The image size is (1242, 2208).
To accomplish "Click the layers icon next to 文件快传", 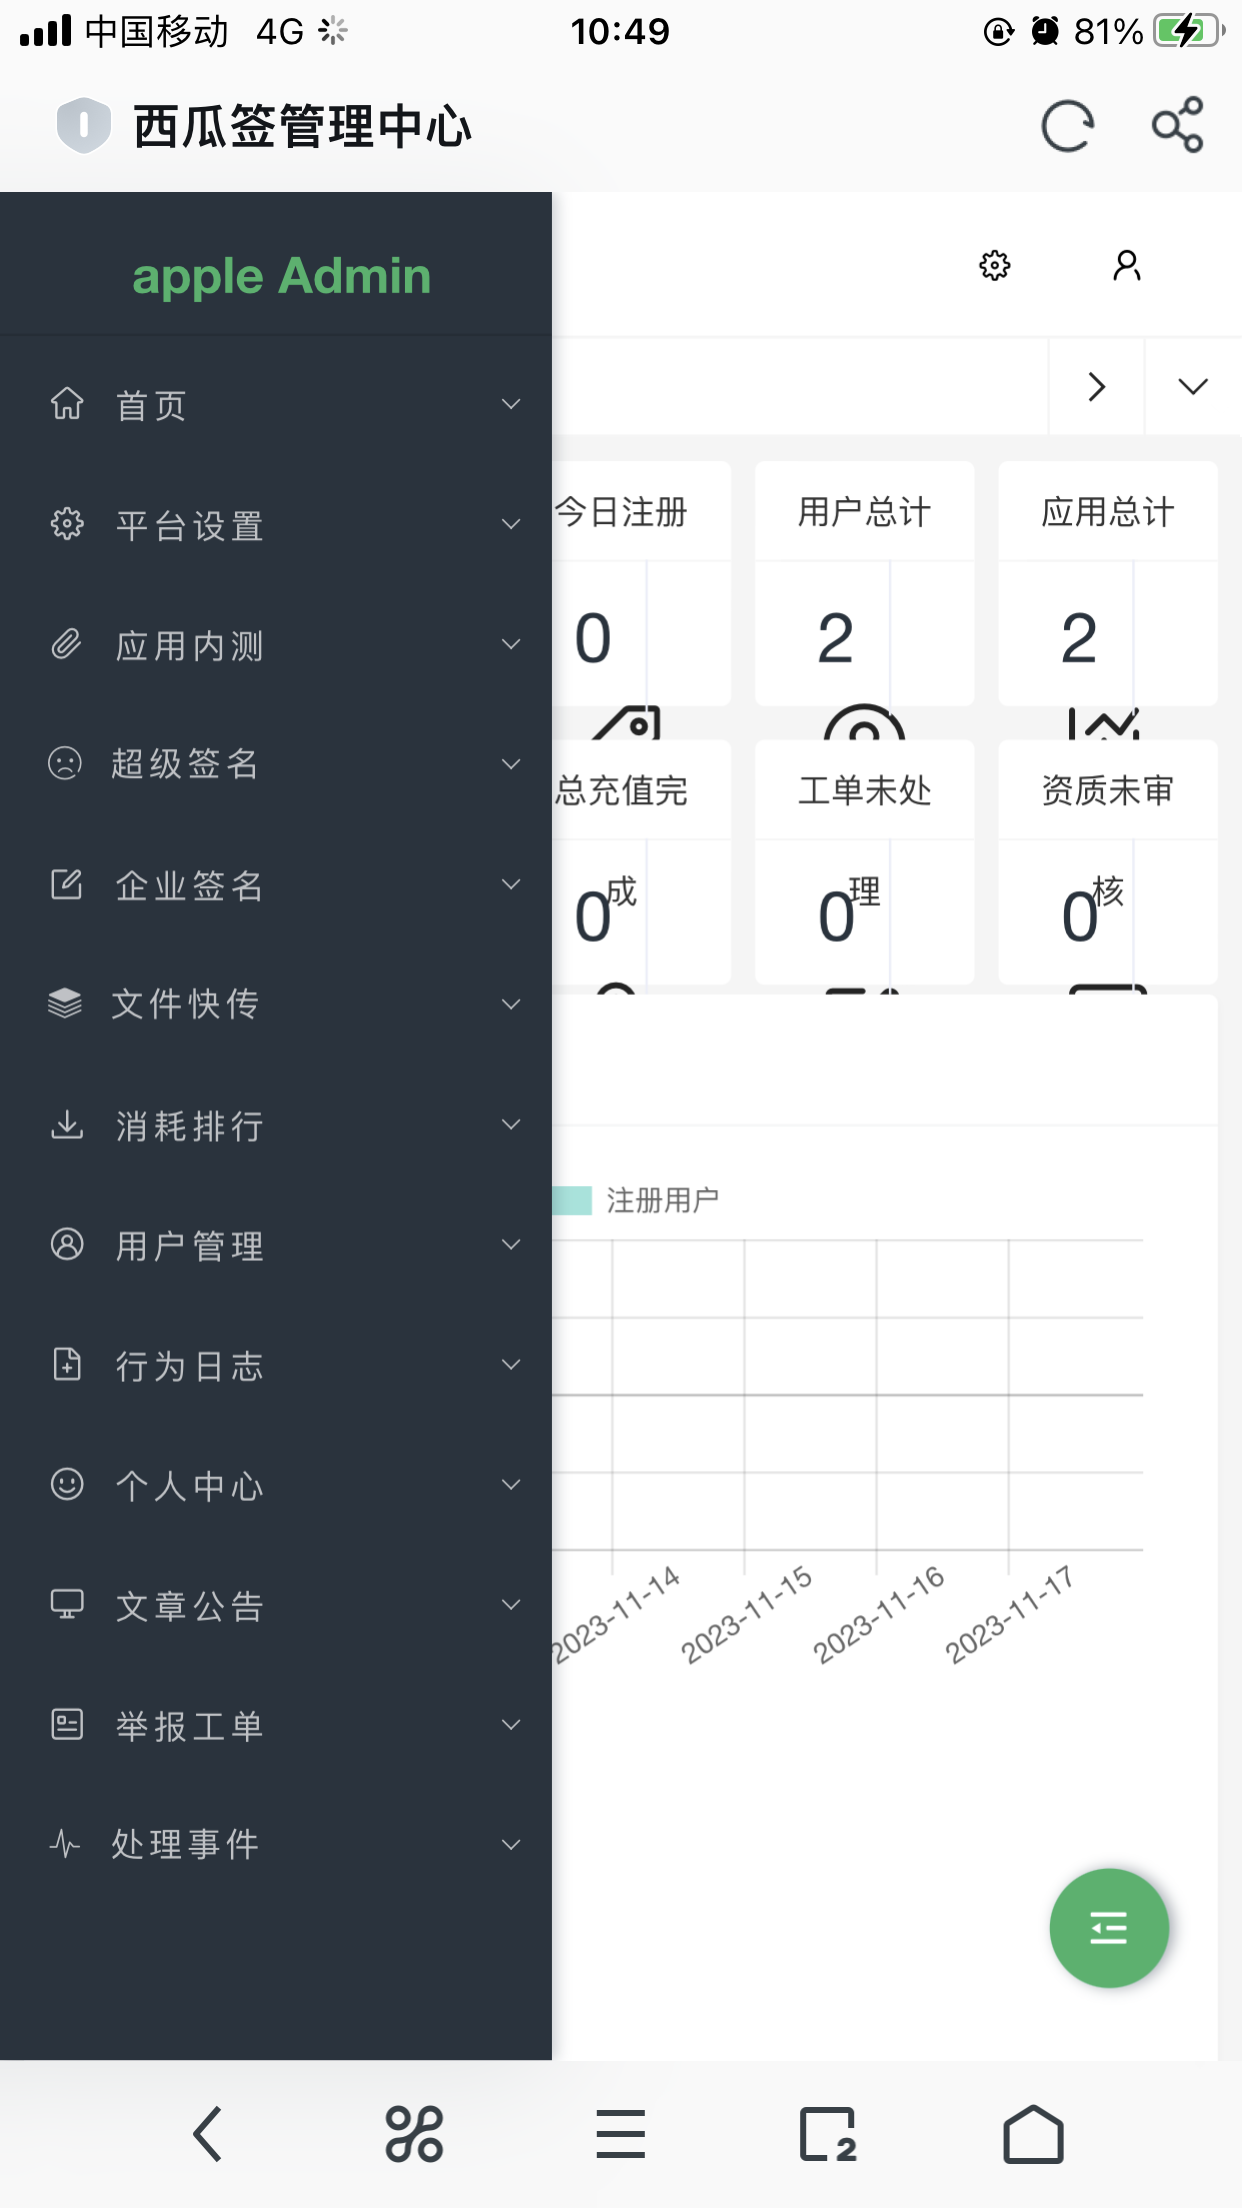I will click(65, 1003).
